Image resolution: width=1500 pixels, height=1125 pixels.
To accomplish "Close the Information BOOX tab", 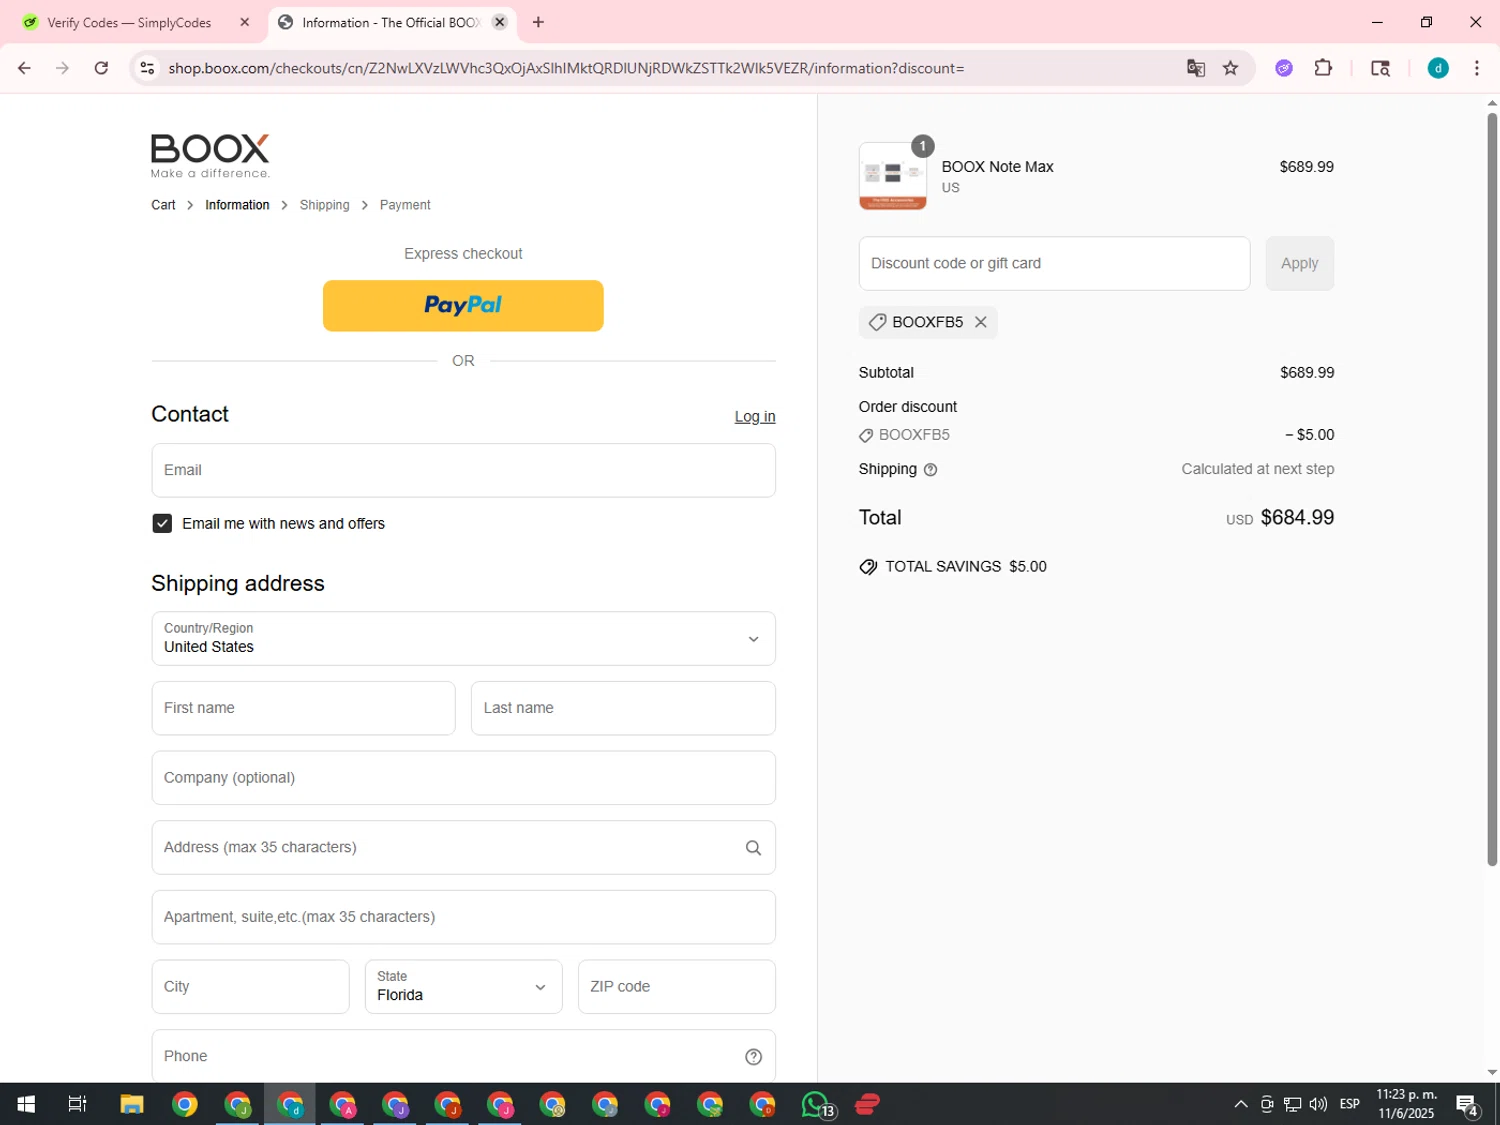I will [500, 22].
